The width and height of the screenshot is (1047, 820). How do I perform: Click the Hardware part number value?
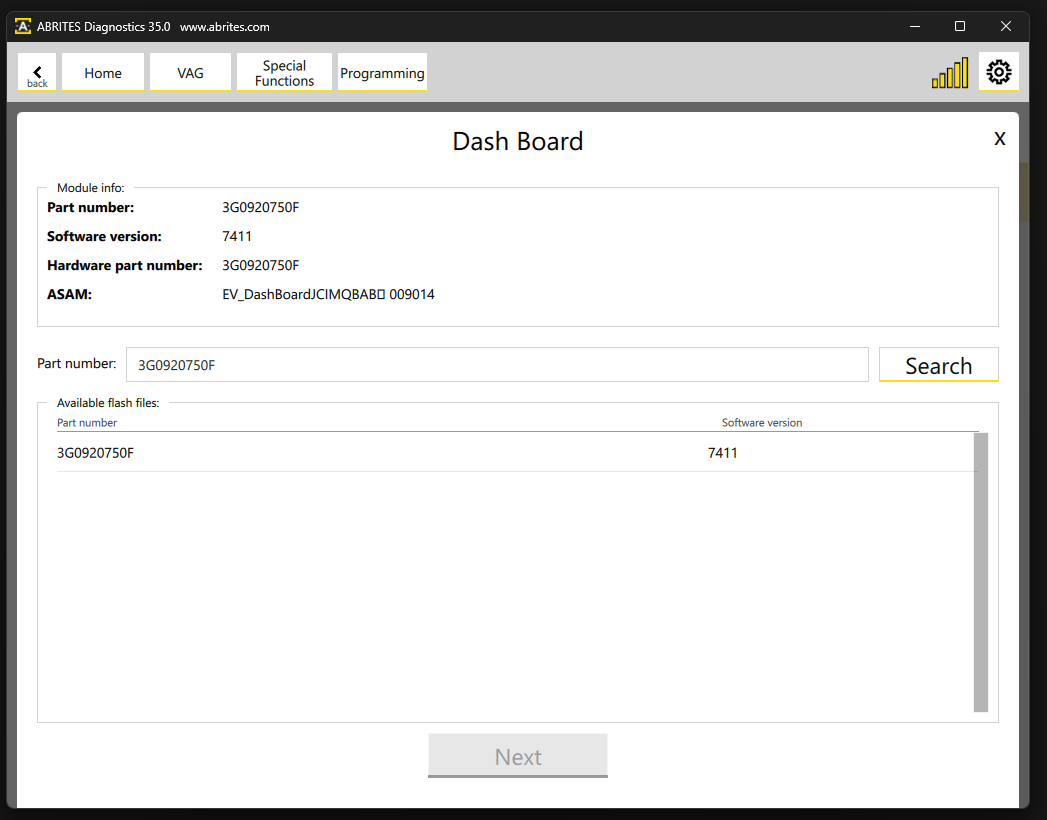point(260,266)
